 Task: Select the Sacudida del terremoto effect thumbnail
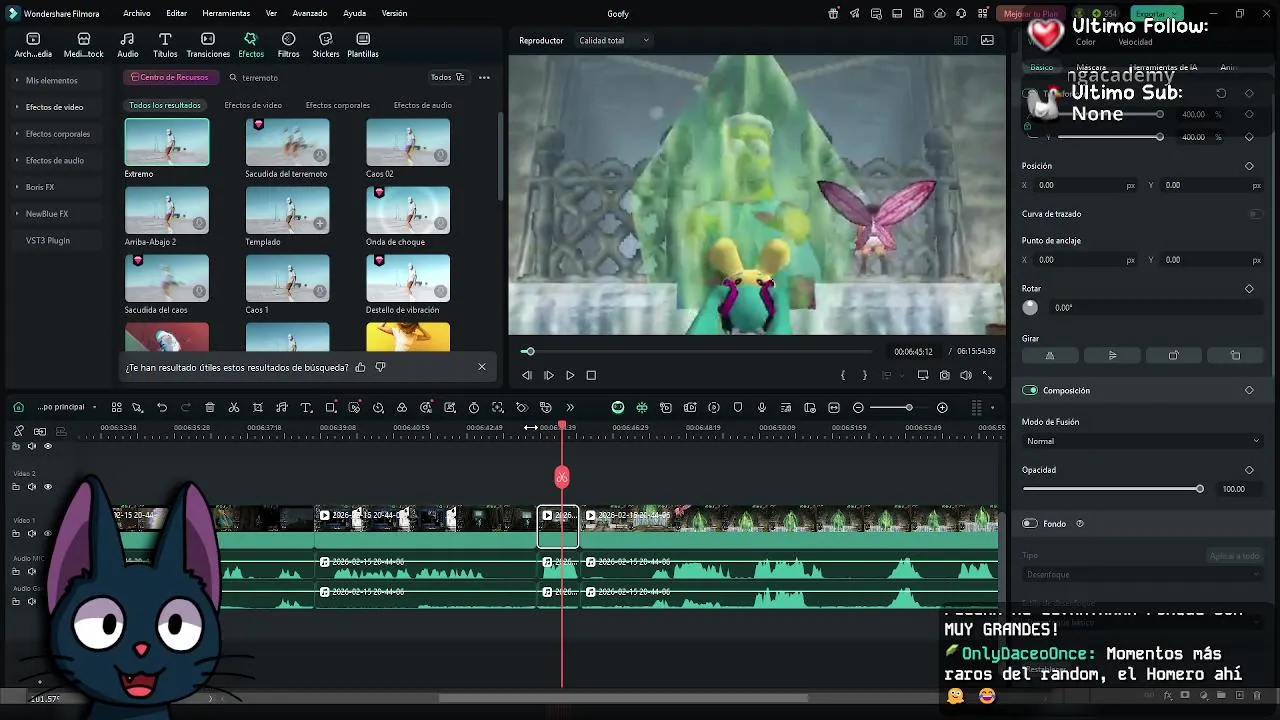point(287,142)
